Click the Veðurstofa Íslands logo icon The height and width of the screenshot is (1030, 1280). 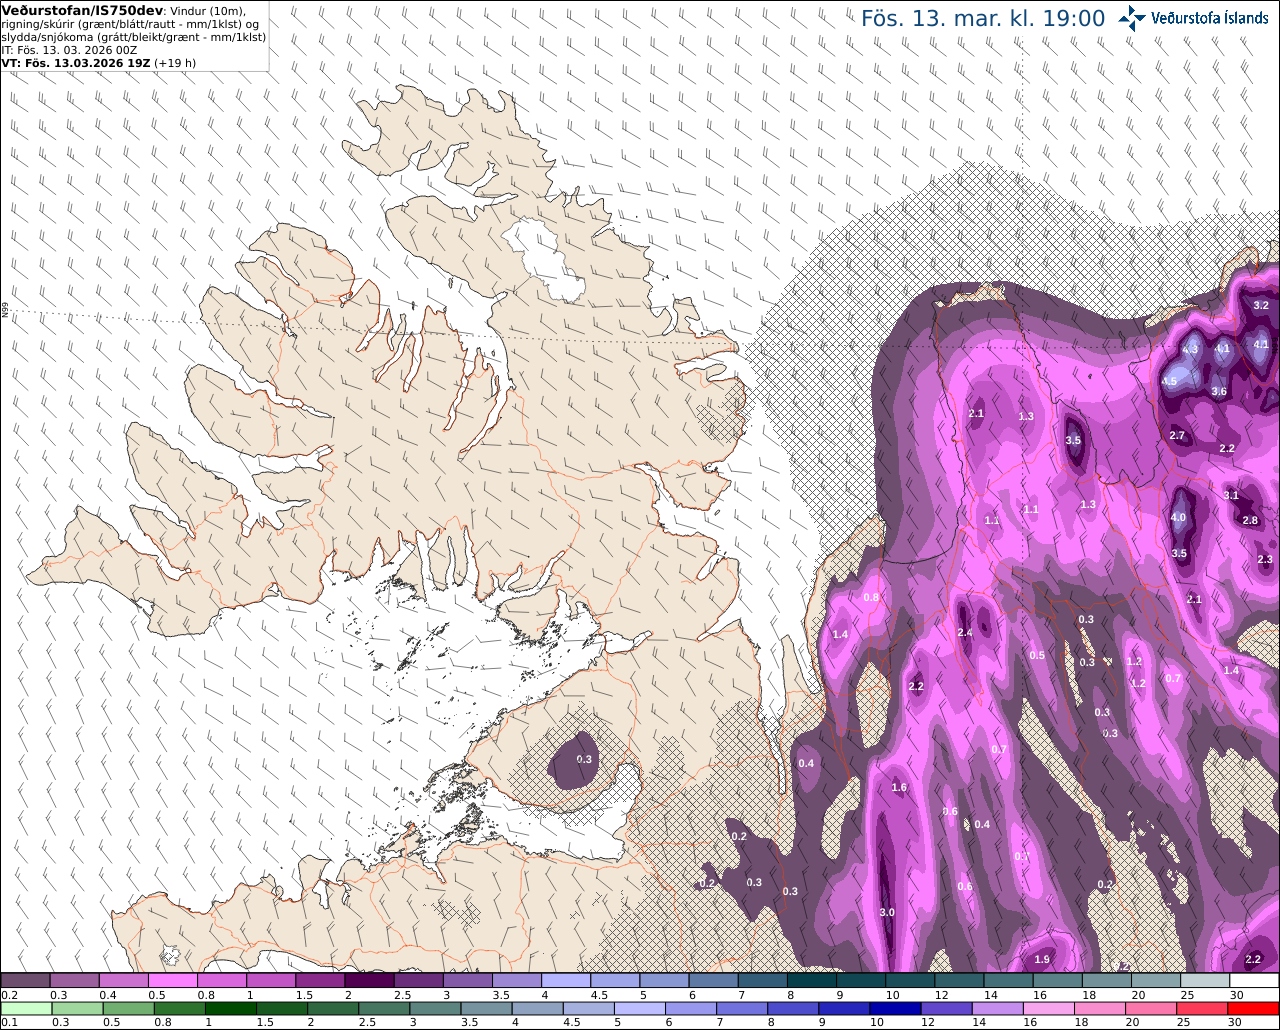pyautogui.click(x=1132, y=18)
